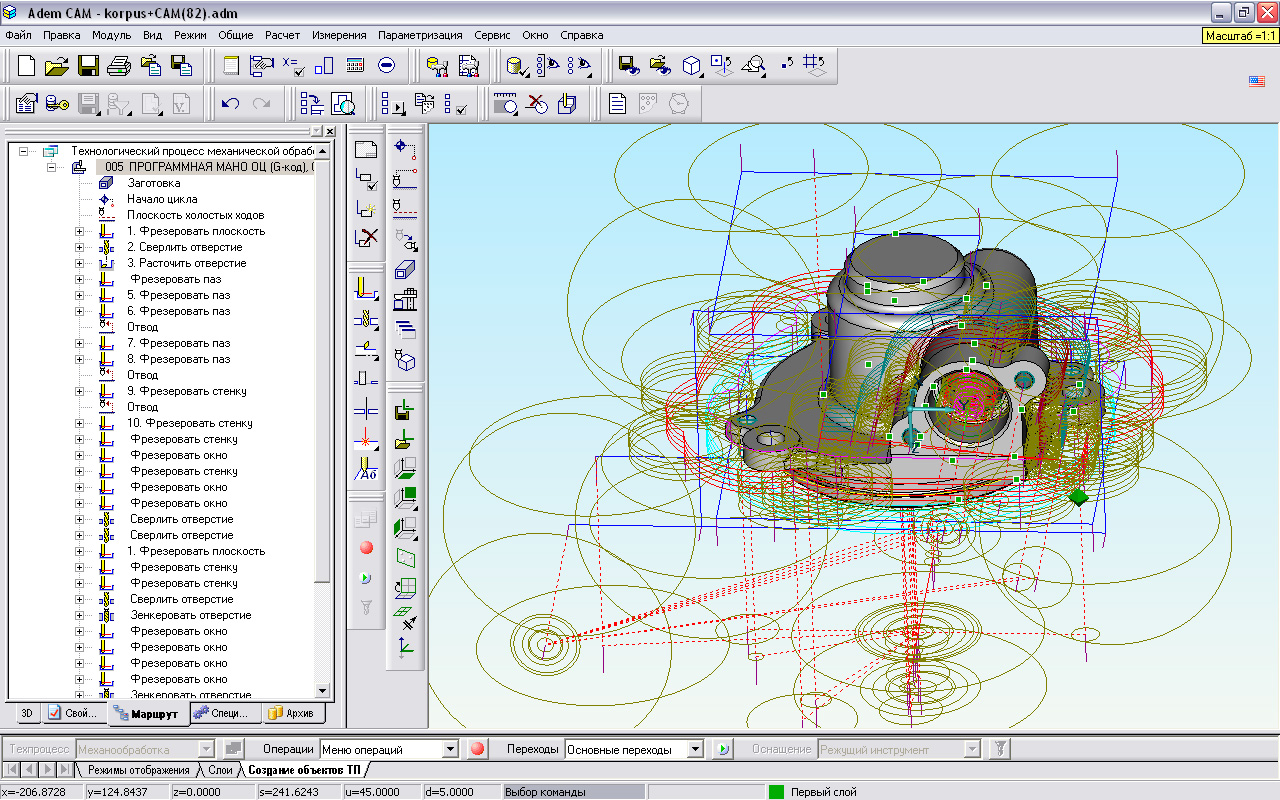This screenshot has height=800, width=1280.
Task: Click the red dot beside Операции dropdown
Action: 477,749
